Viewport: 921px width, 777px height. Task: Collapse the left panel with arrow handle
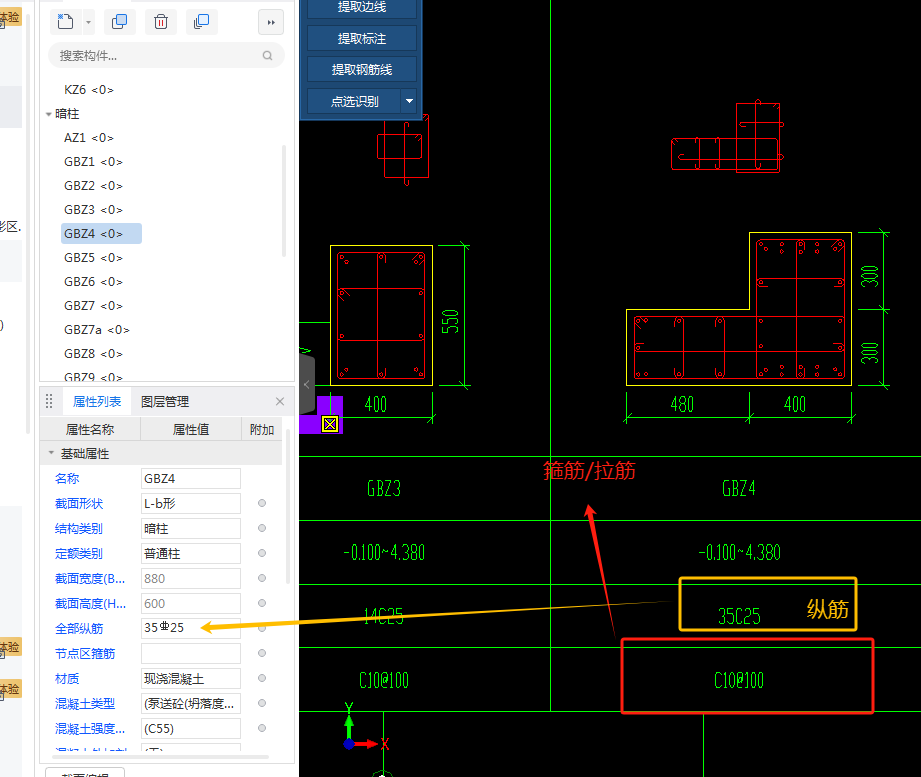(x=307, y=385)
